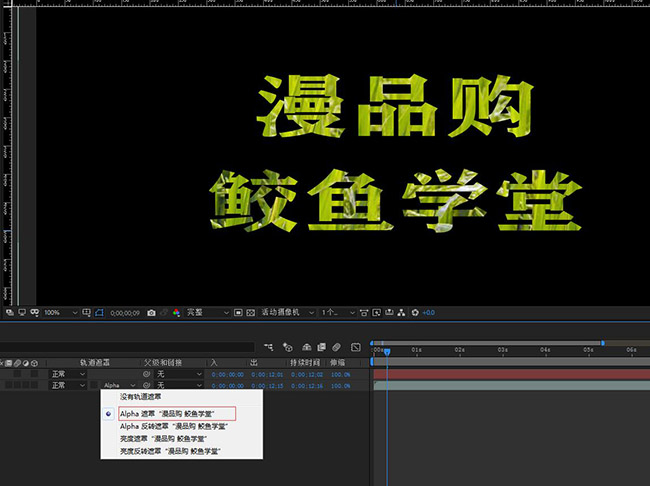Open the graph editor icon
This screenshot has height=486, width=650.
356,347
